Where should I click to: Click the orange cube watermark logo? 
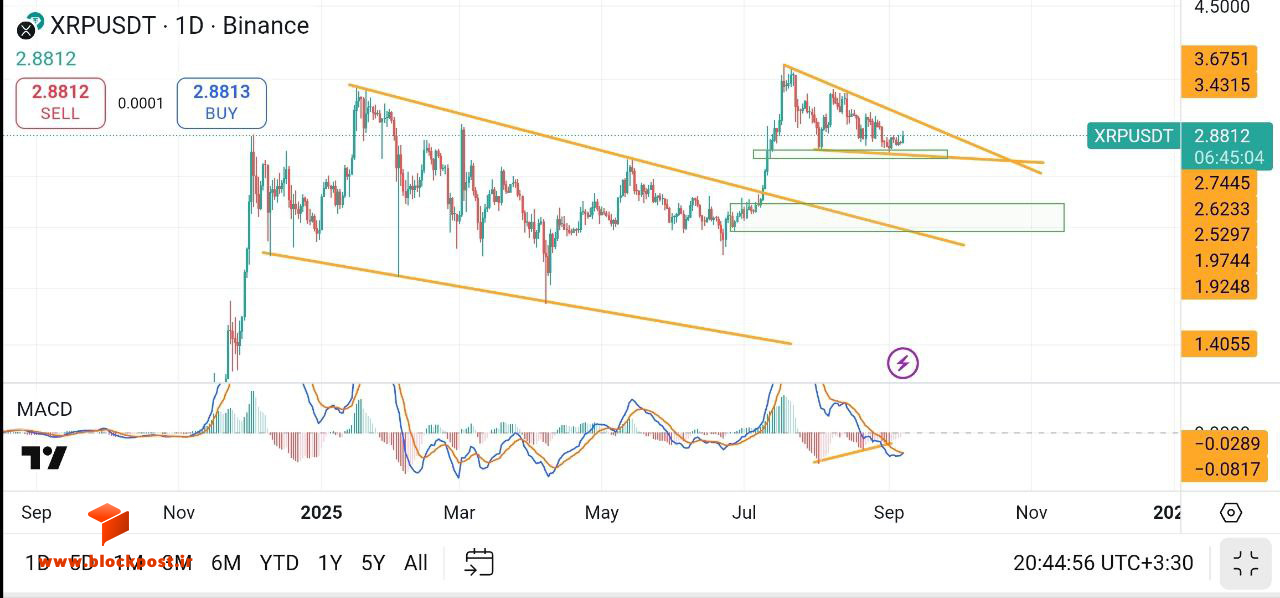tap(108, 524)
